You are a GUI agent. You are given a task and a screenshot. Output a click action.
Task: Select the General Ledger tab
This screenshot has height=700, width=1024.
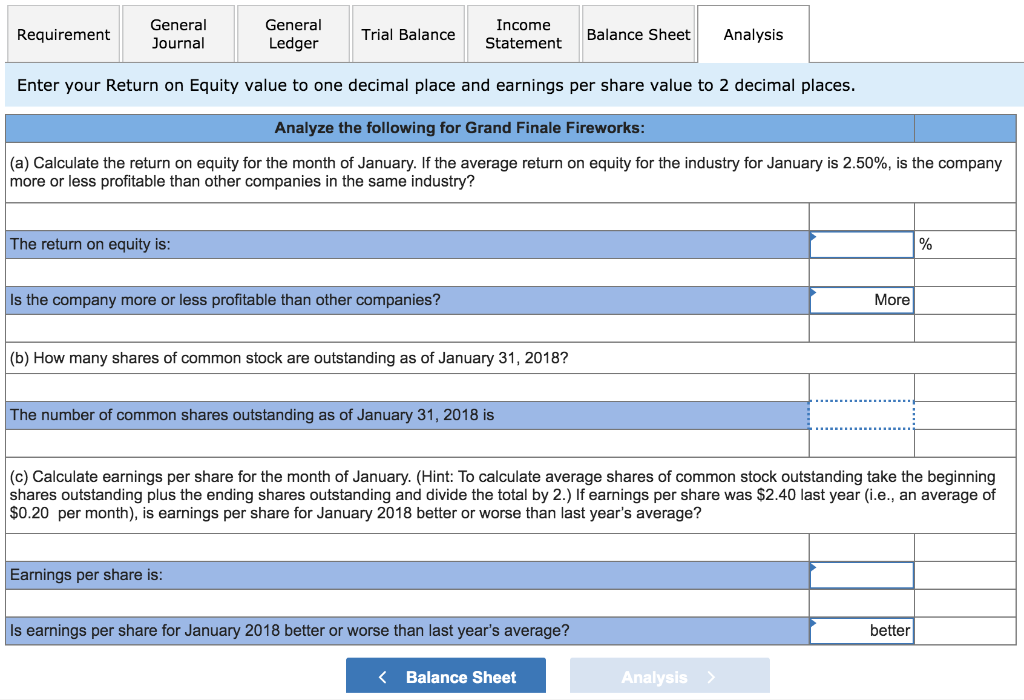coord(293,34)
